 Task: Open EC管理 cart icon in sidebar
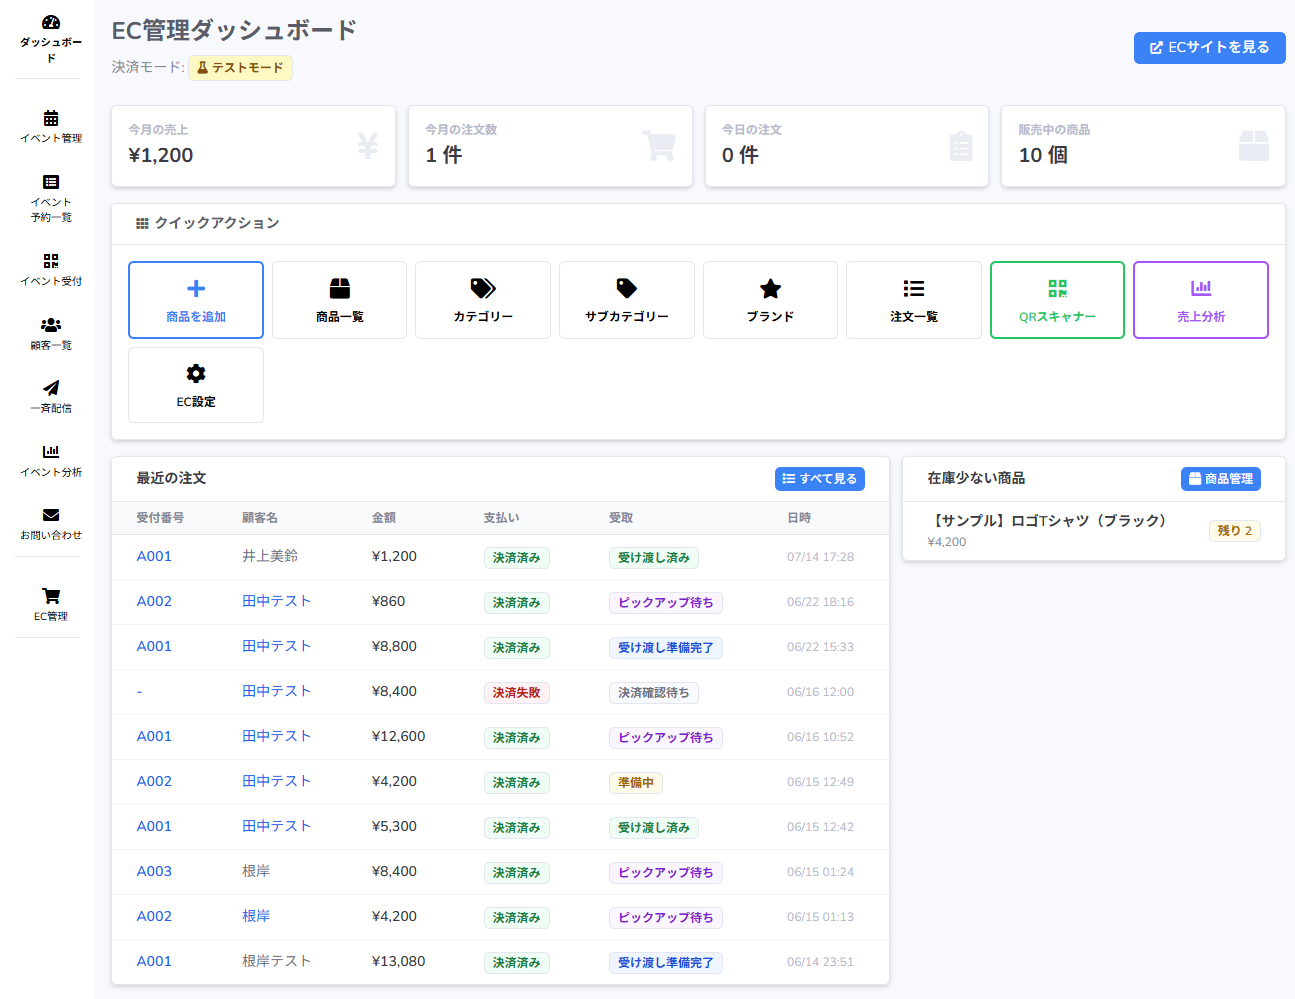51,596
